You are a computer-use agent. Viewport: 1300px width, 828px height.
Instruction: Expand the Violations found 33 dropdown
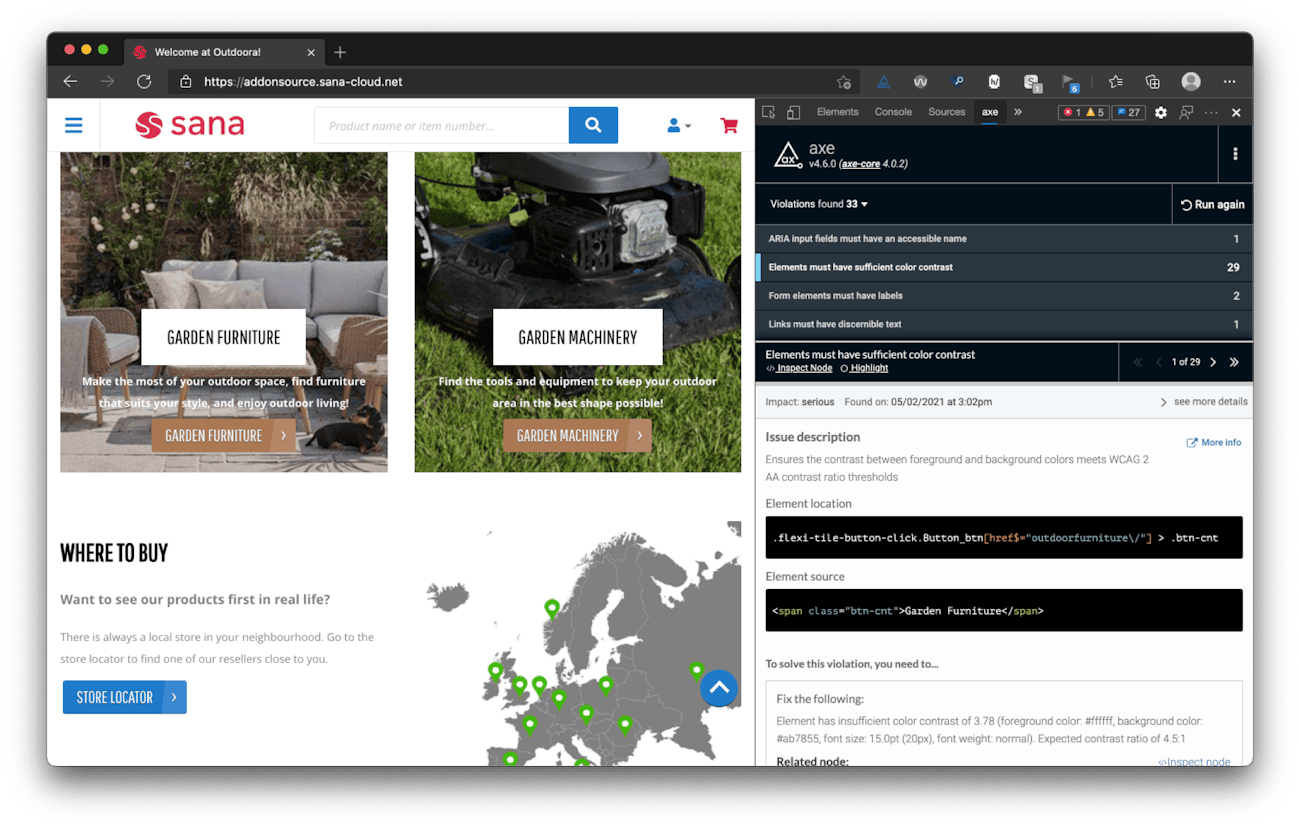pyautogui.click(x=818, y=204)
